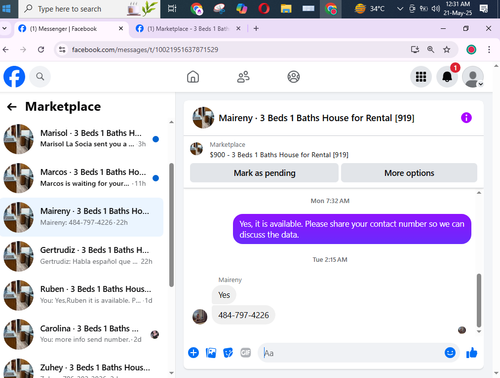500x378 pixels.
Task: Click the browser back arrow
Action: [x=6, y=50]
